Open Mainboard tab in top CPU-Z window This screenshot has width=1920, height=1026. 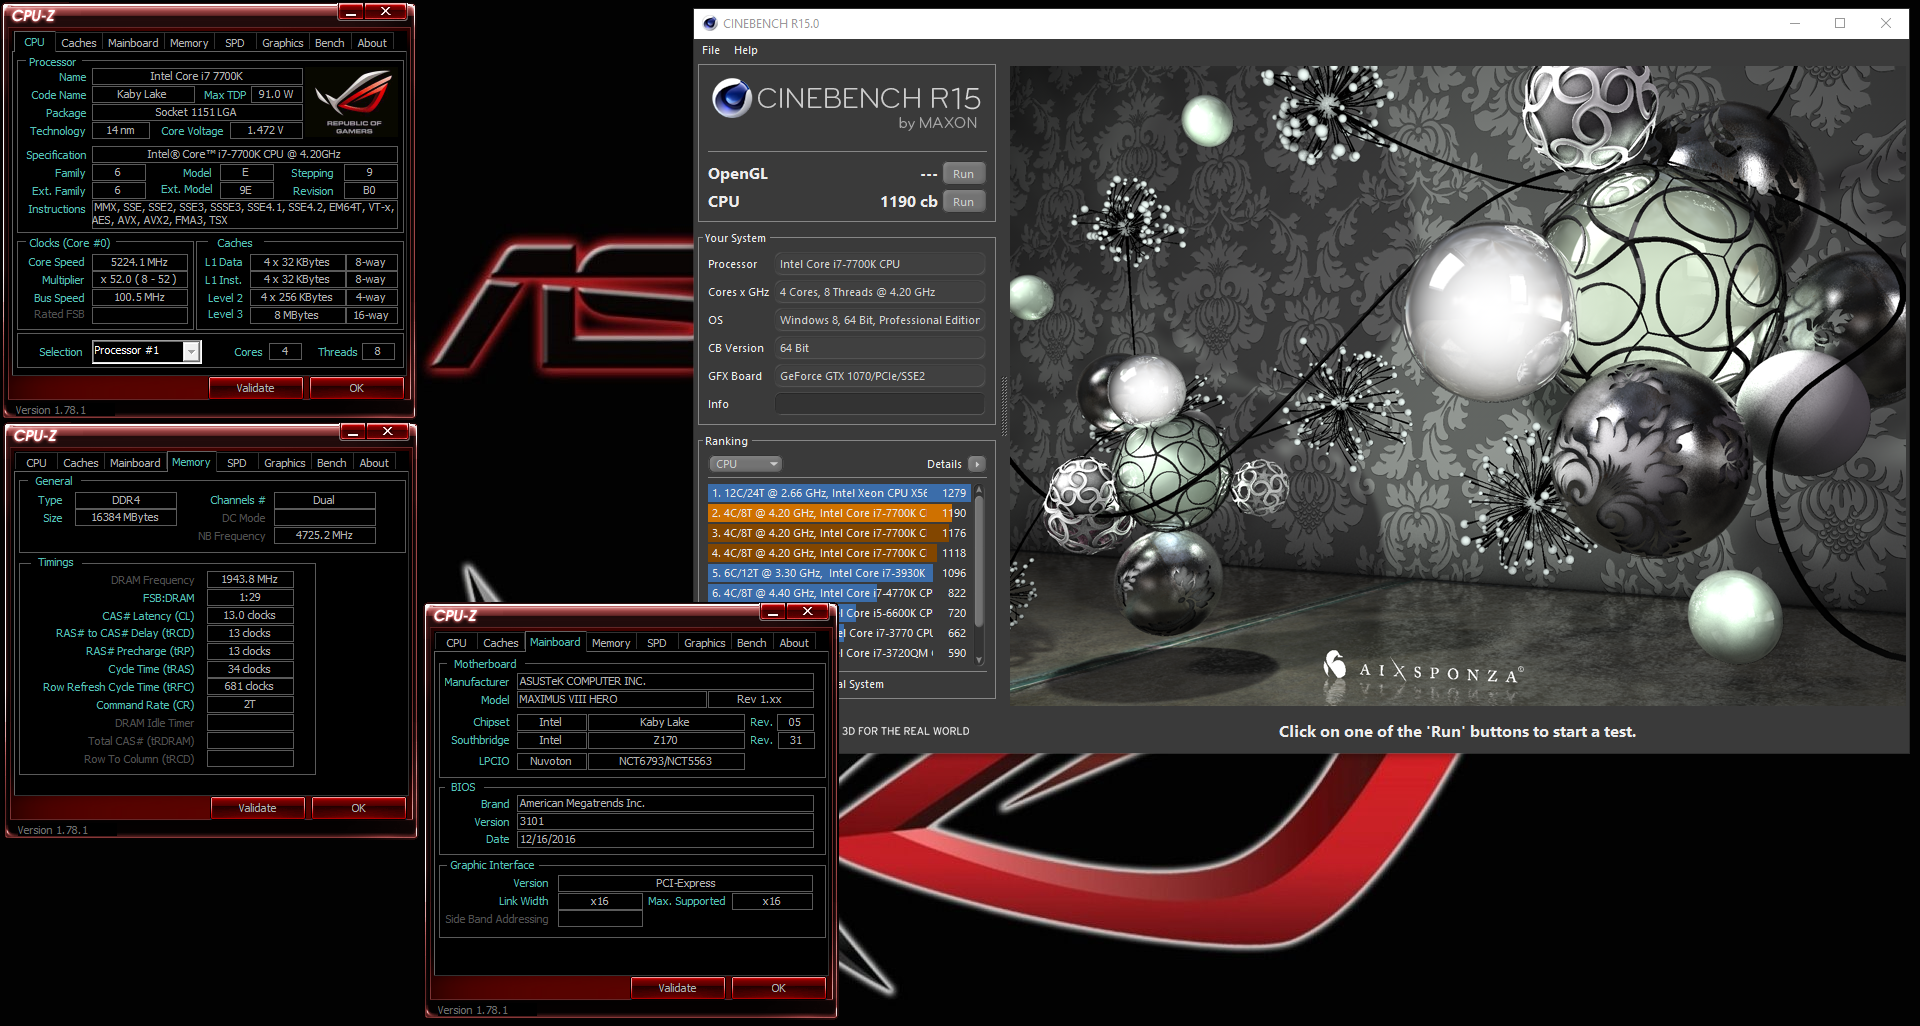point(133,43)
